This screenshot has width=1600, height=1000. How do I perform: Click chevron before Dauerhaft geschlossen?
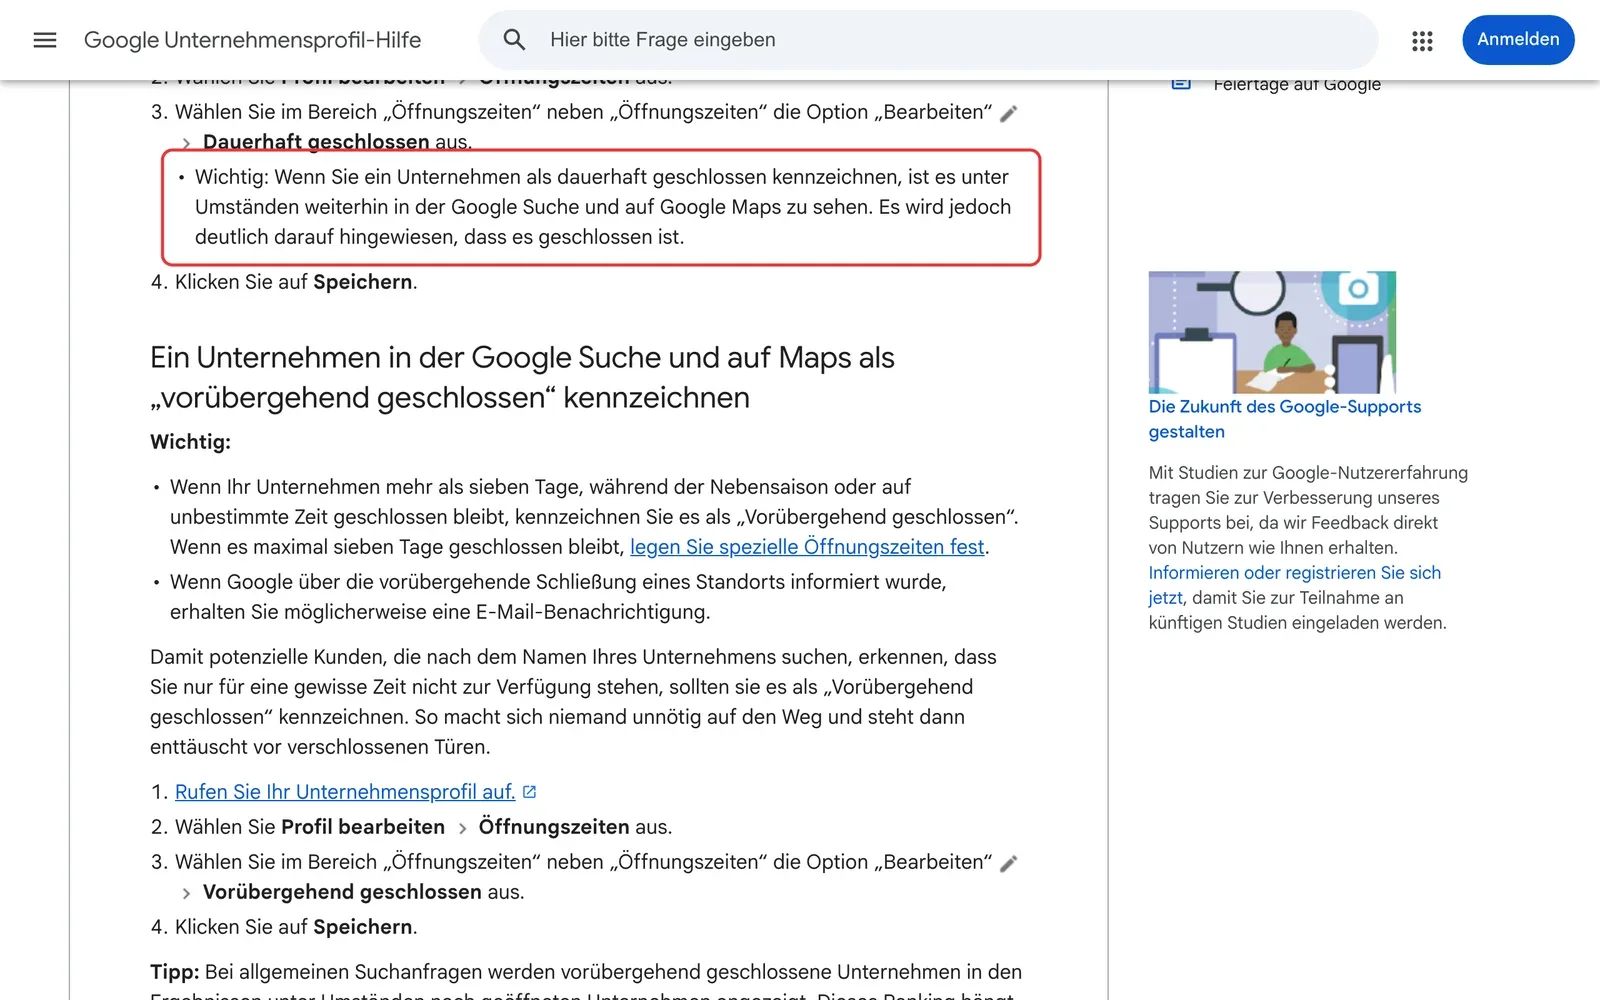(x=186, y=143)
